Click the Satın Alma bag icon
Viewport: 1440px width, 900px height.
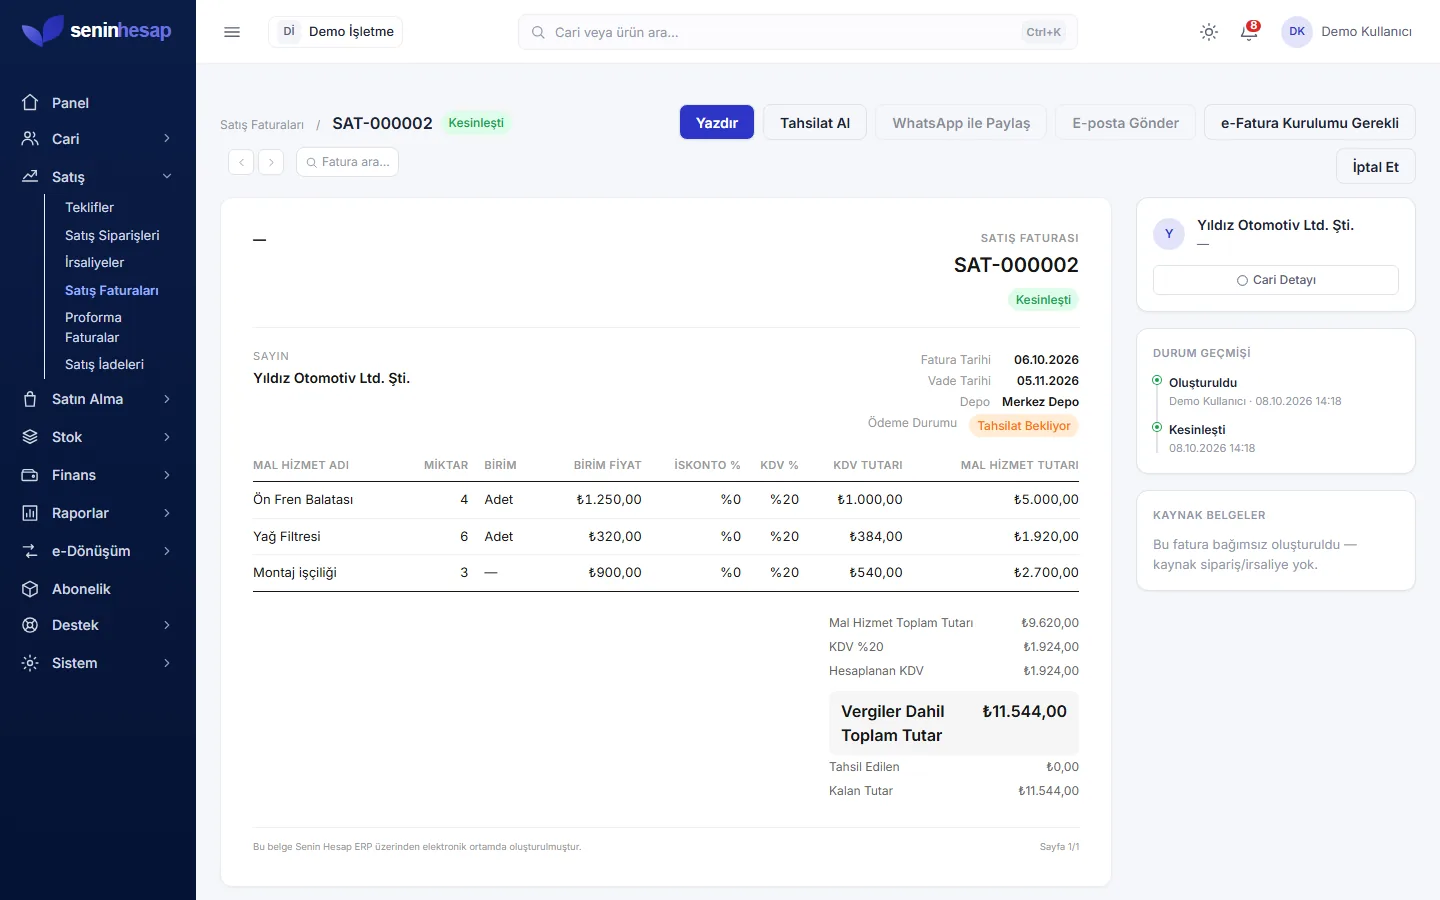(30, 399)
